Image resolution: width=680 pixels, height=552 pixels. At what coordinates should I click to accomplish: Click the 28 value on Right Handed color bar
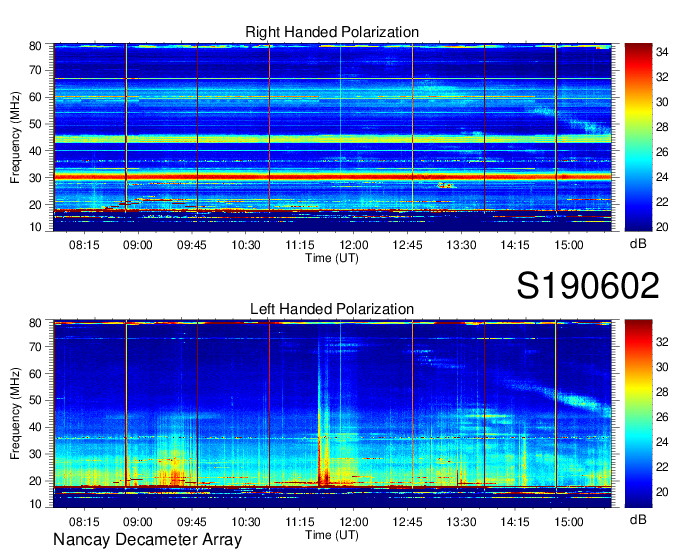[662, 127]
